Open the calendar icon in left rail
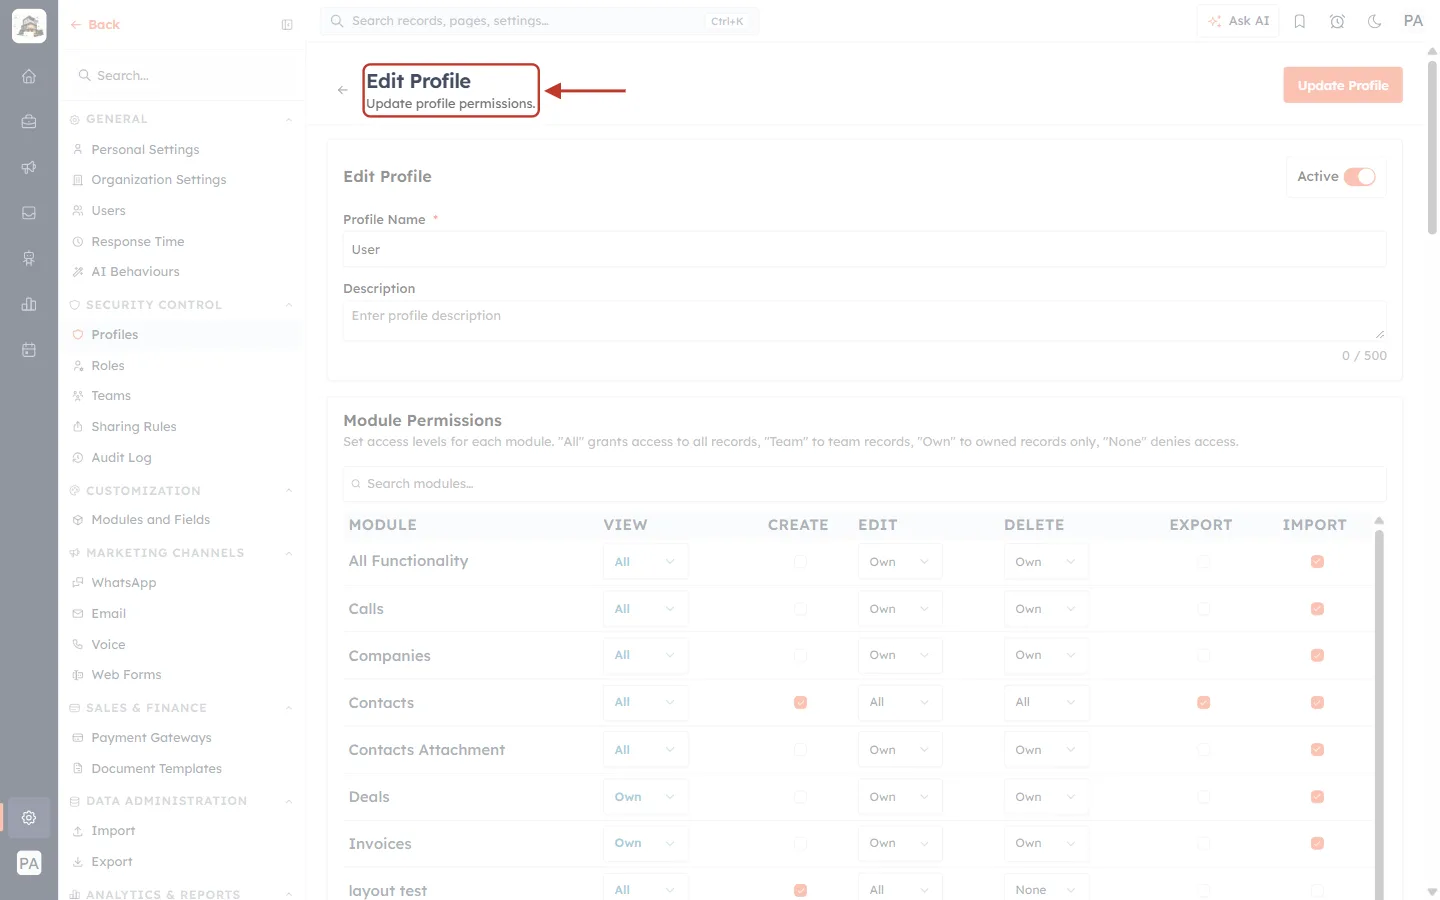The width and height of the screenshot is (1440, 900). pyautogui.click(x=29, y=350)
